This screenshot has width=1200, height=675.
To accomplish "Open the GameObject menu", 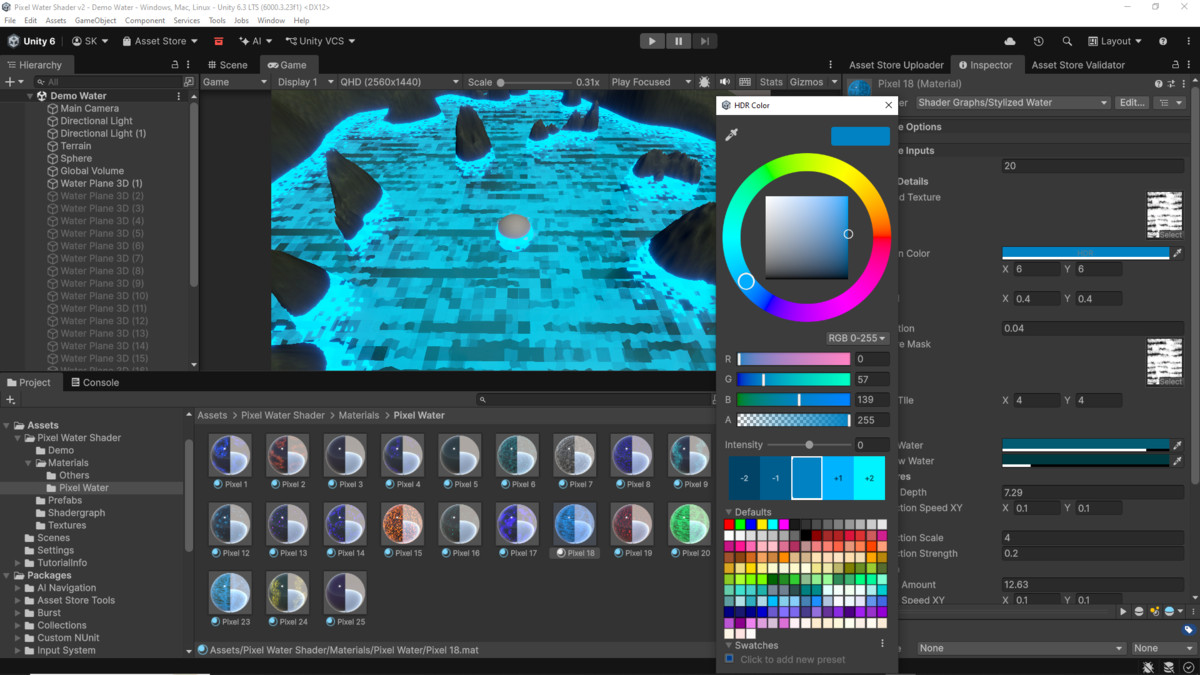I will tap(95, 20).
